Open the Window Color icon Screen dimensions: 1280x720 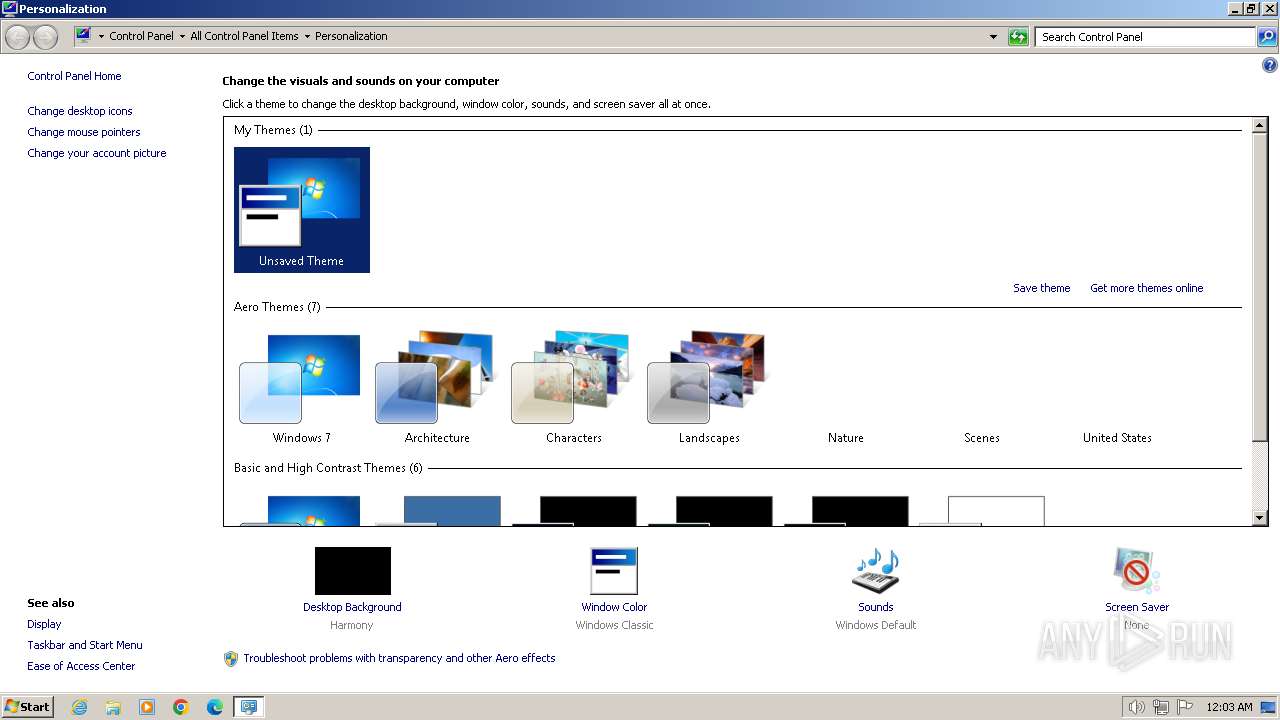pyautogui.click(x=613, y=571)
